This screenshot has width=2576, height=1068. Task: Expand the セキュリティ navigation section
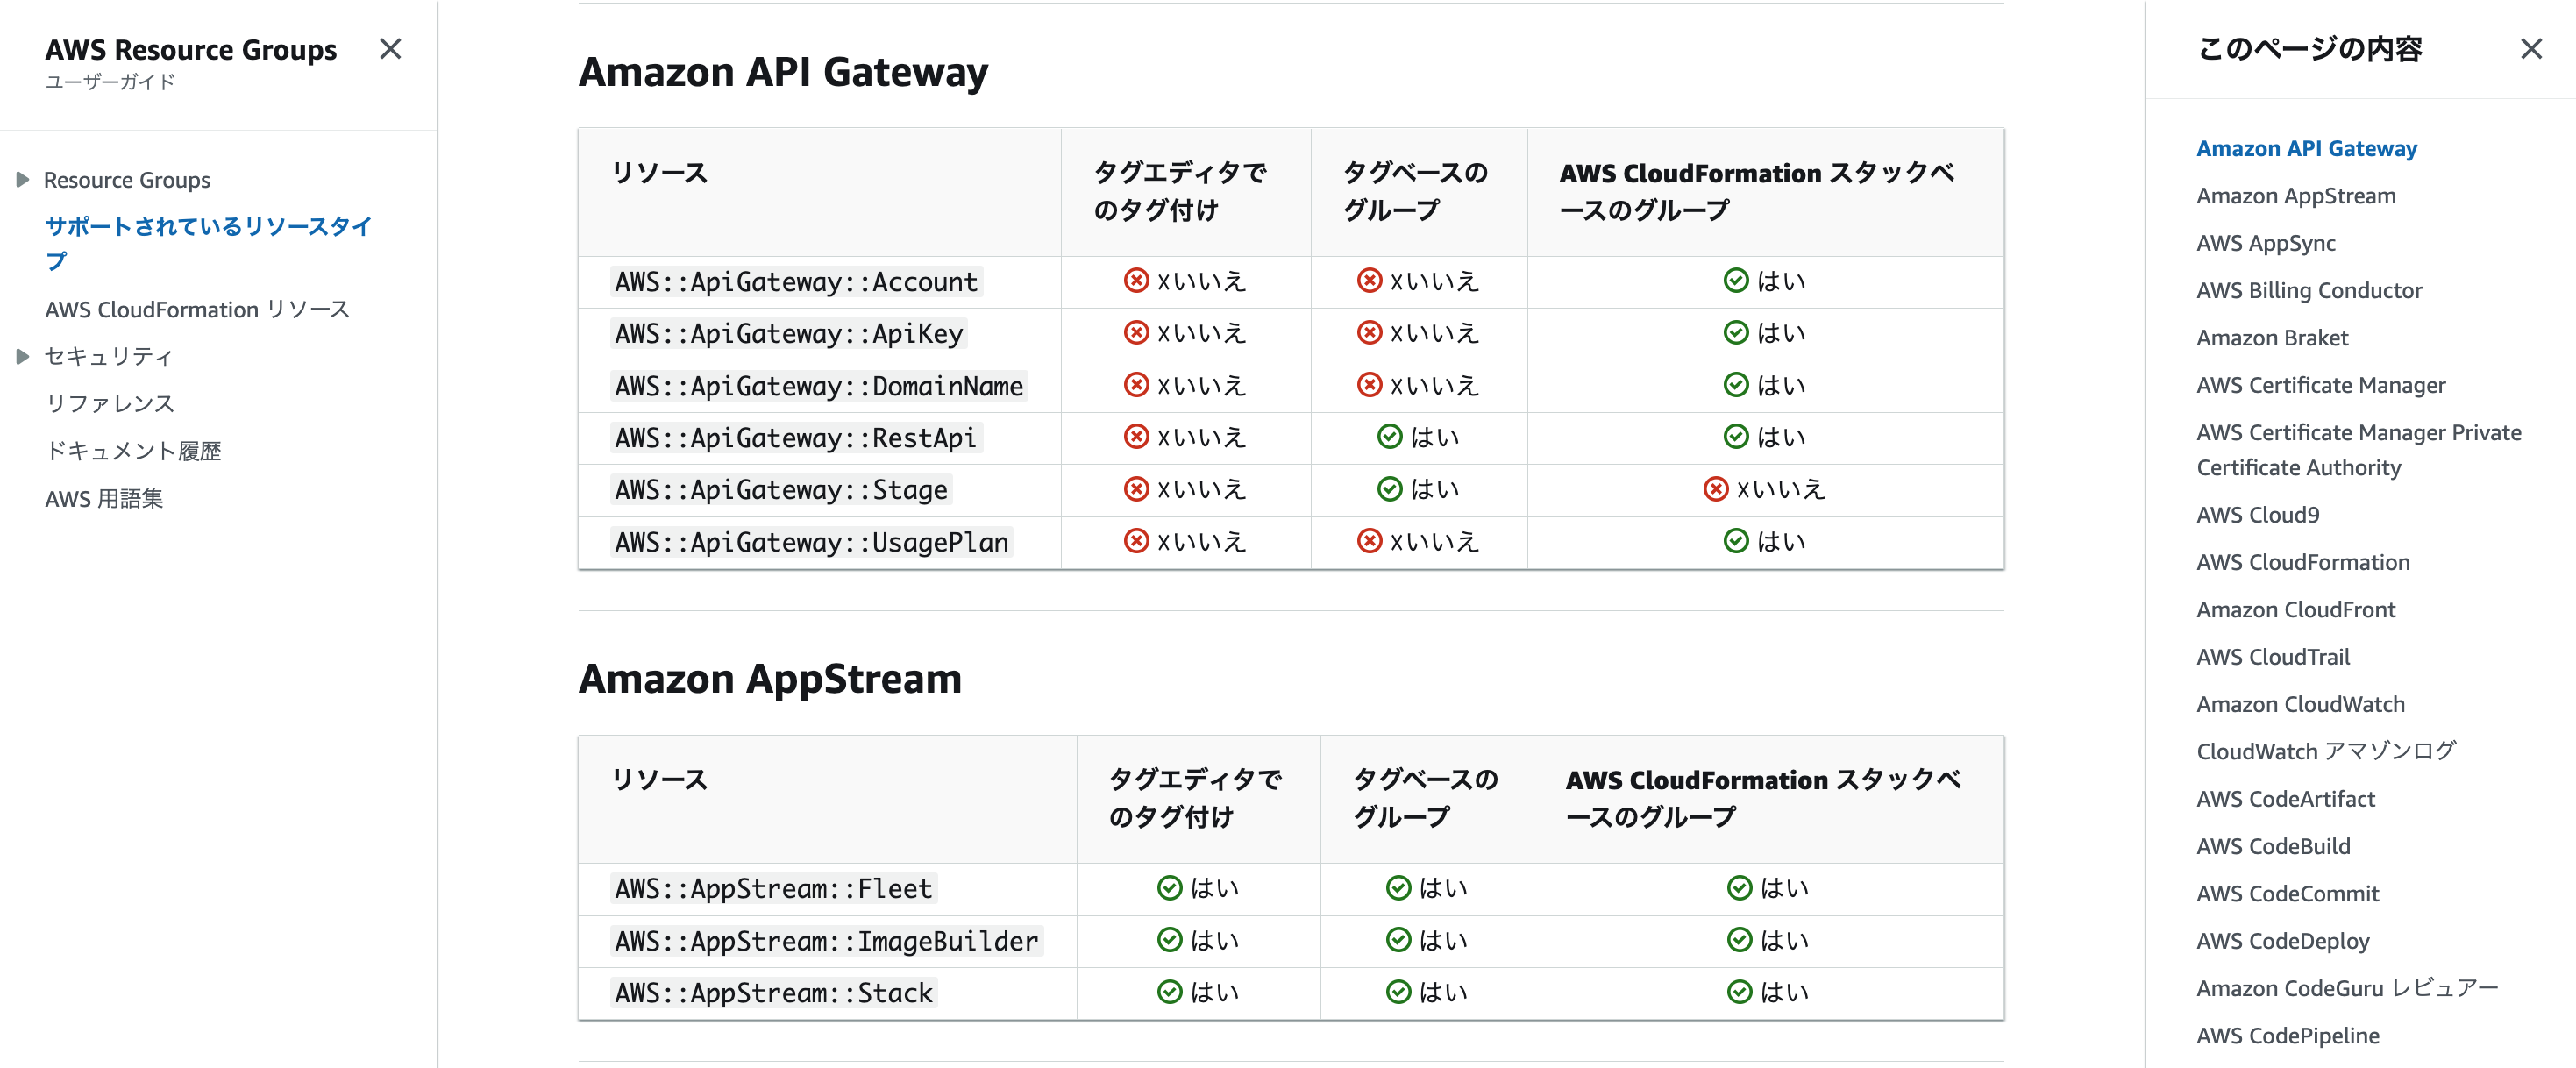(x=22, y=356)
